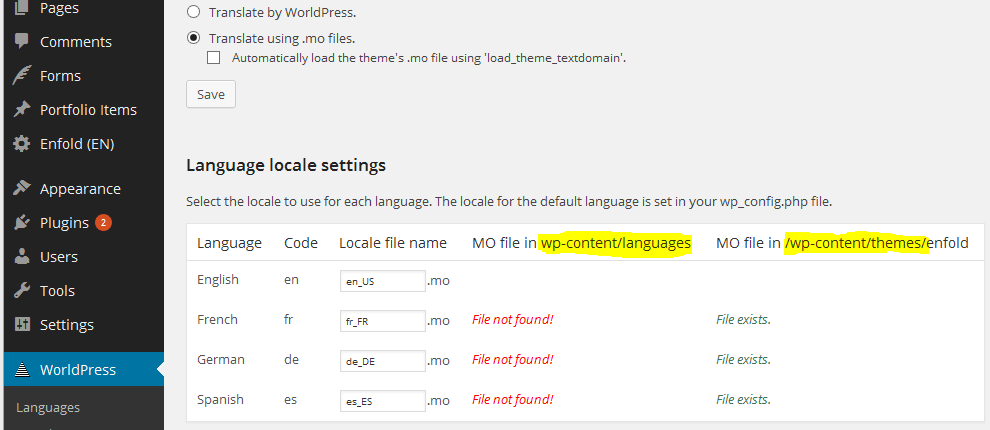990x430 pixels.
Task: Click German row File not found! text
Action: click(513, 359)
